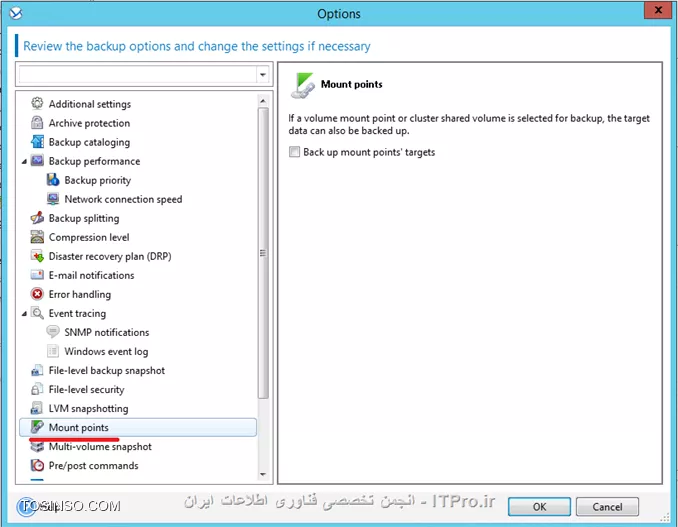Screen dimensions: 678x527
Task: Click the E-mail notifications envelope icon
Action: [37, 275]
